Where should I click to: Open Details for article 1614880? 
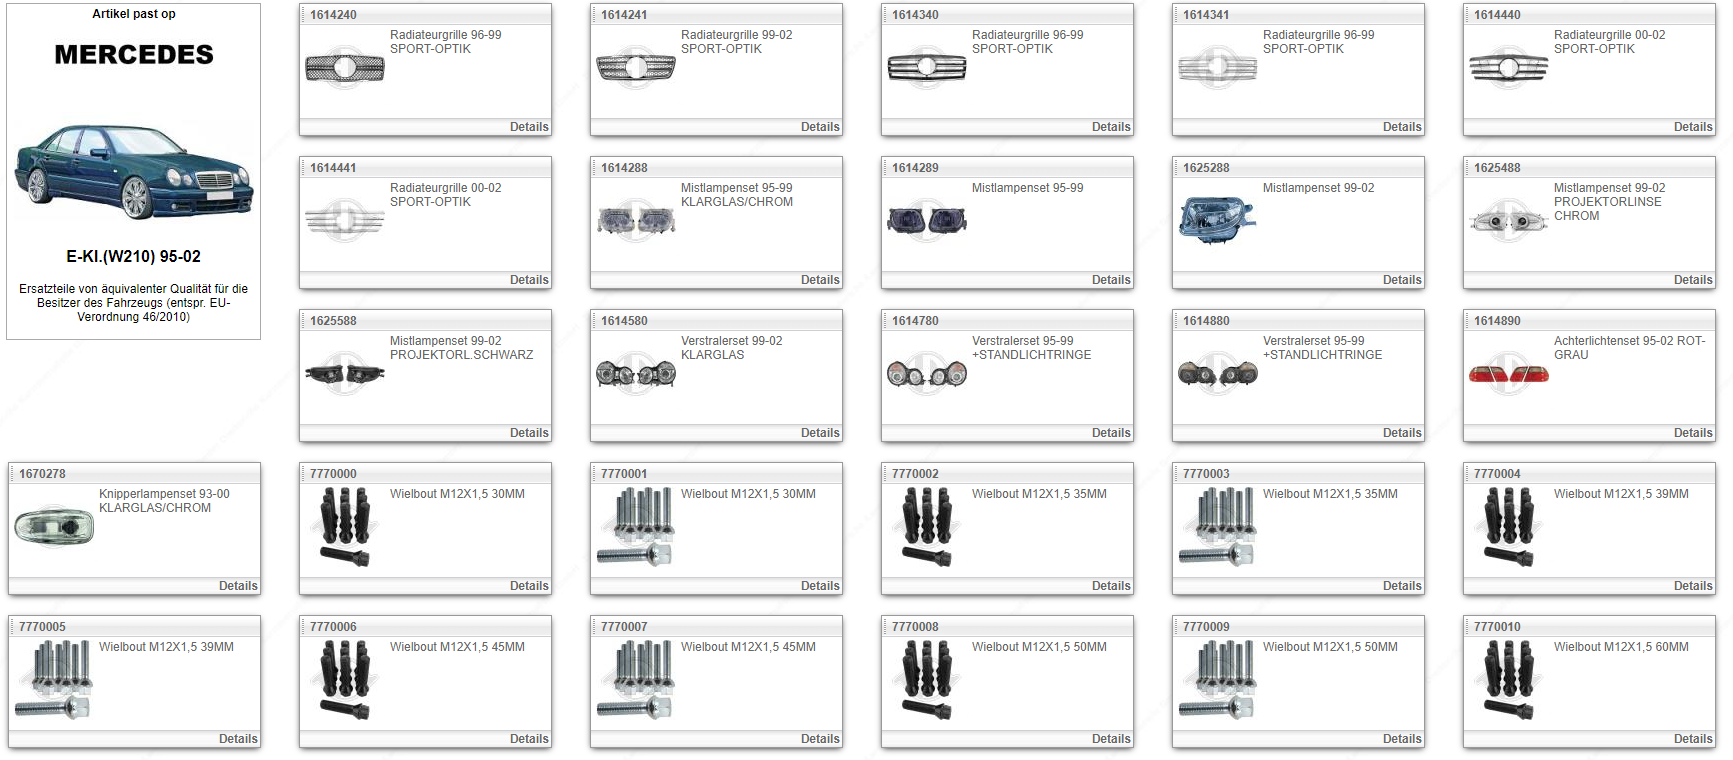click(1402, 433)
